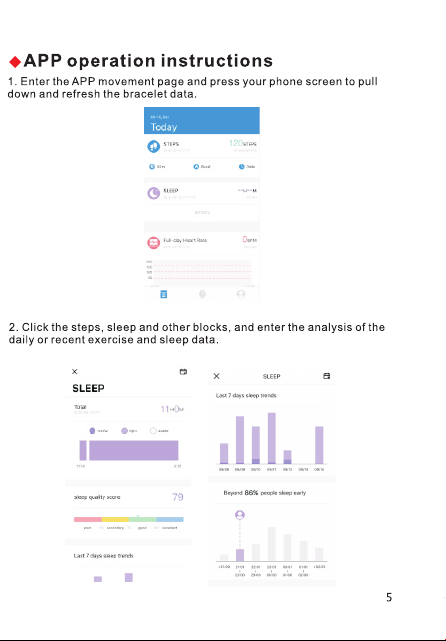Image resolution: width=446 pixels, height=641 pixels.
Task: Open the purple sleep moon icon
Action: tap(153, 193)
